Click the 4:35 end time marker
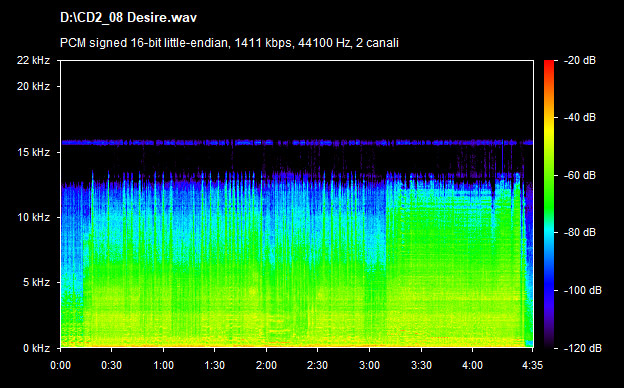This screenshot has height=388, width=624. pyautogui.click(x=532, y=365)
